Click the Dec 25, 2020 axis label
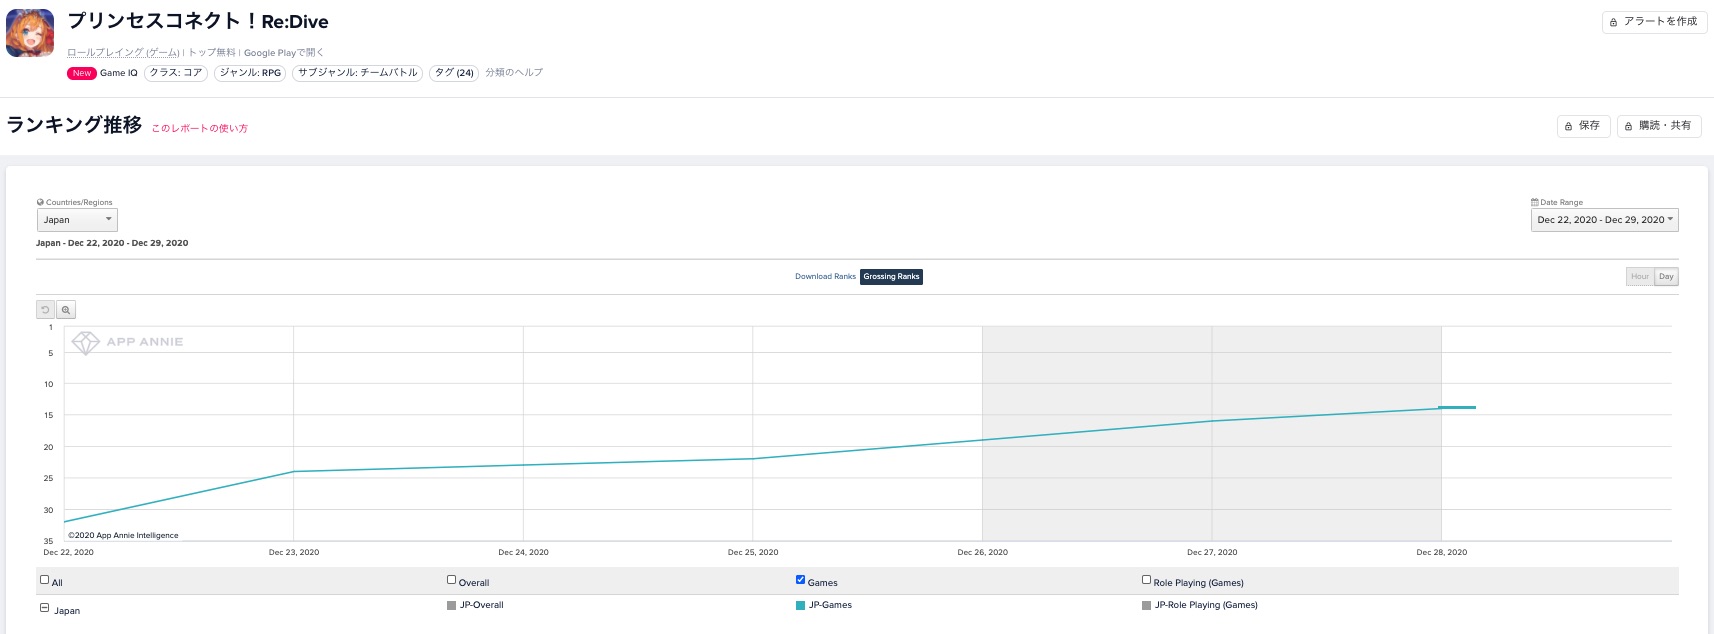 point(753,552)
